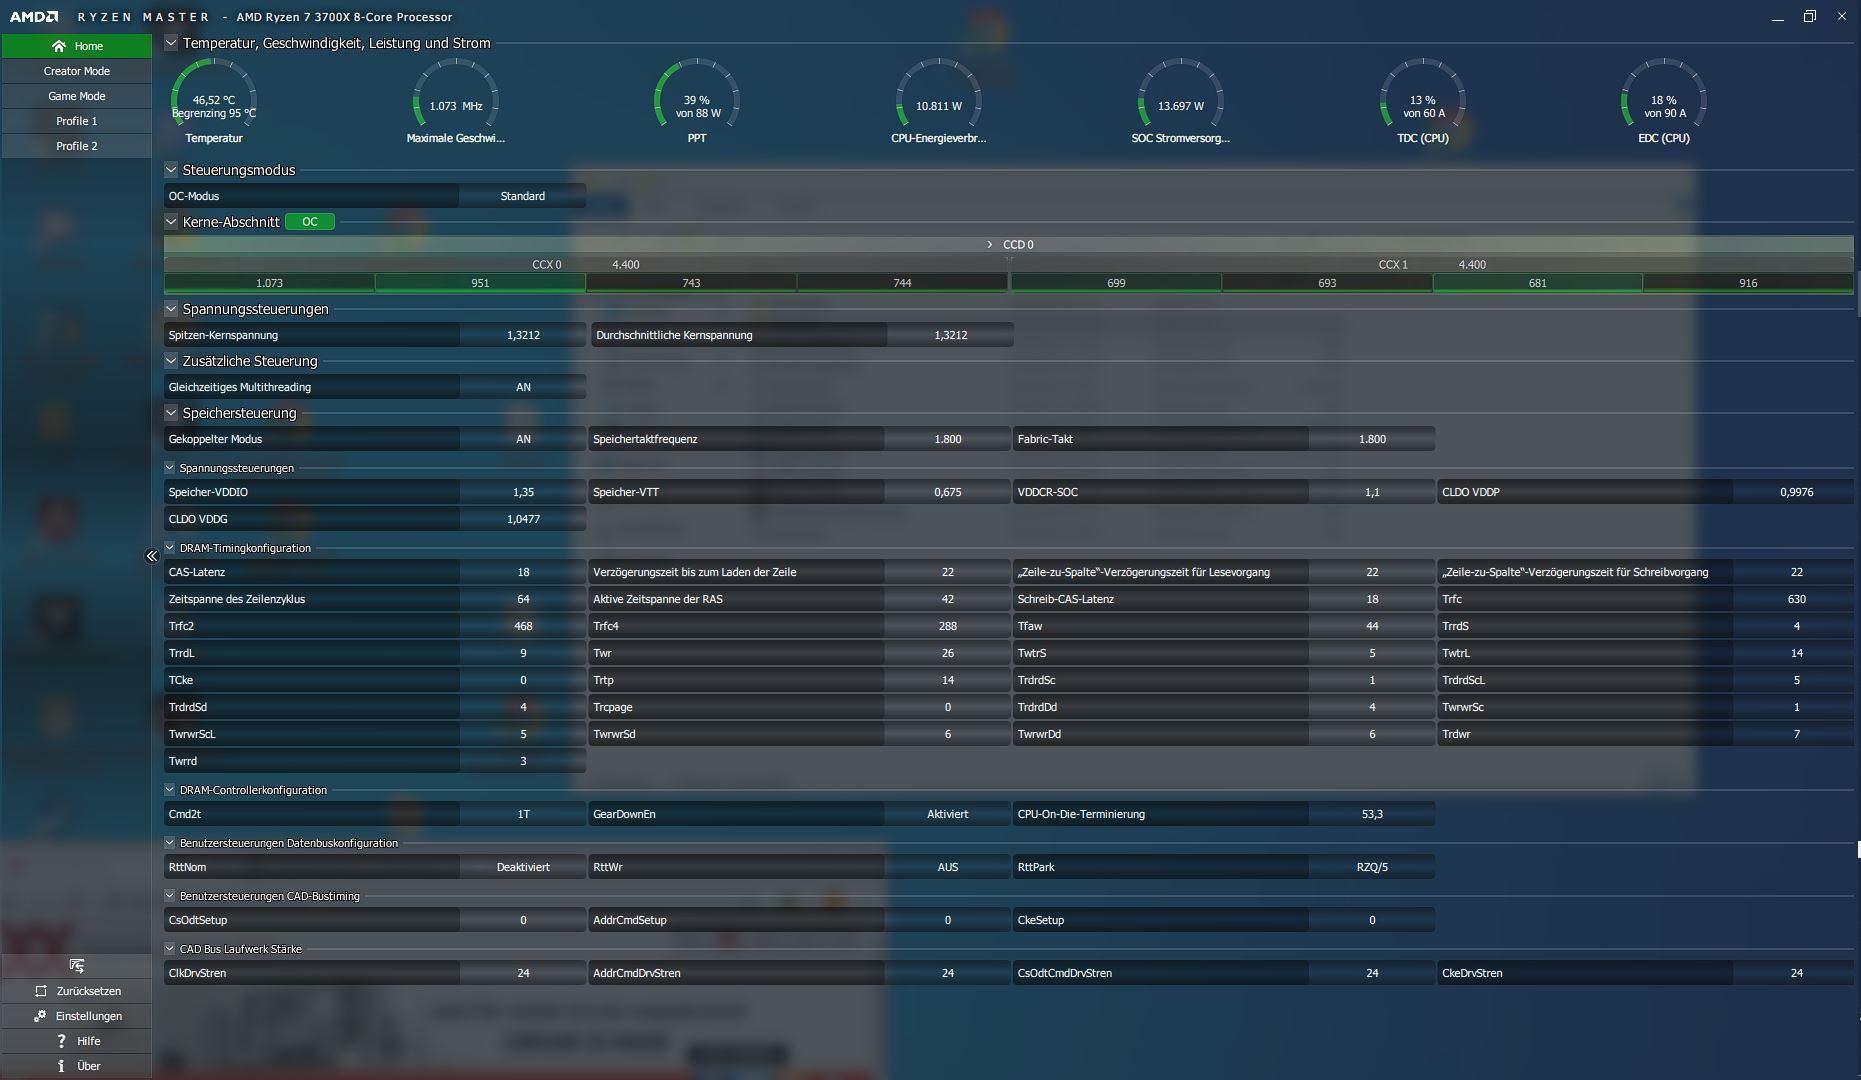The image size is (1861, 1080).
Task: Click the Speichertaktfrequenz value 1.800
Action: [947, 439]
